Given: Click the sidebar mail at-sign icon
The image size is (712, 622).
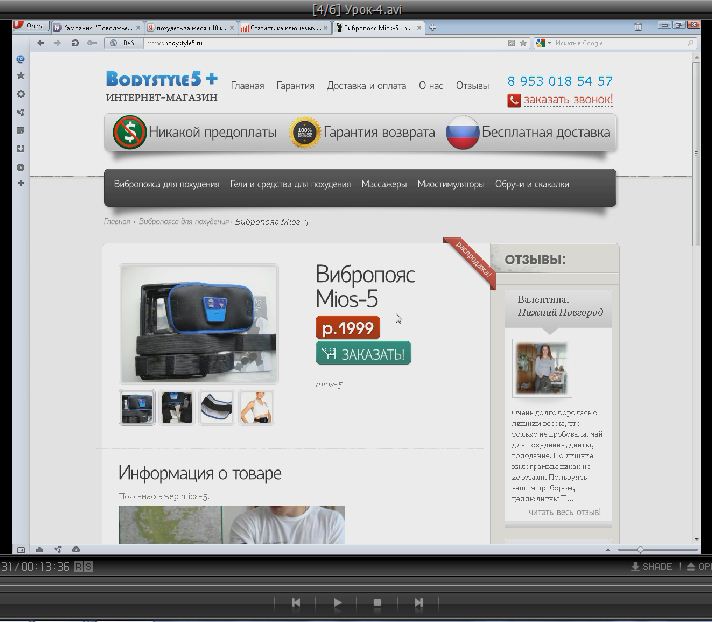Looking at the screenshot, I should 20,59.
